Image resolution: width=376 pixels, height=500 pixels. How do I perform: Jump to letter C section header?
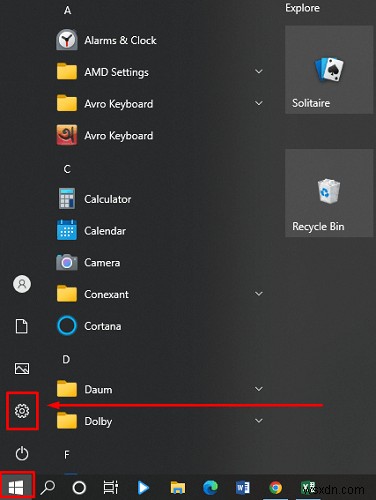pyautogui.click(x=67, y=169)
